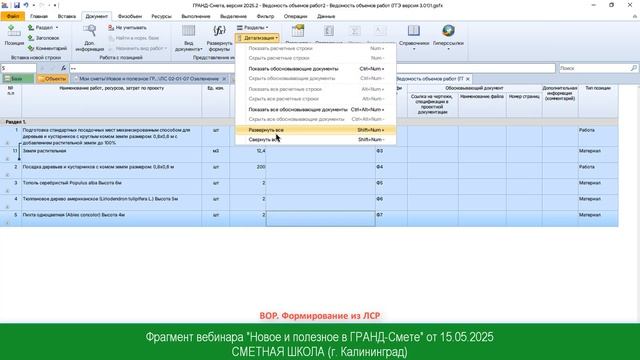The image size is (640, 360).
Task: Expand the Разделы dropdown
Action: 253,28
